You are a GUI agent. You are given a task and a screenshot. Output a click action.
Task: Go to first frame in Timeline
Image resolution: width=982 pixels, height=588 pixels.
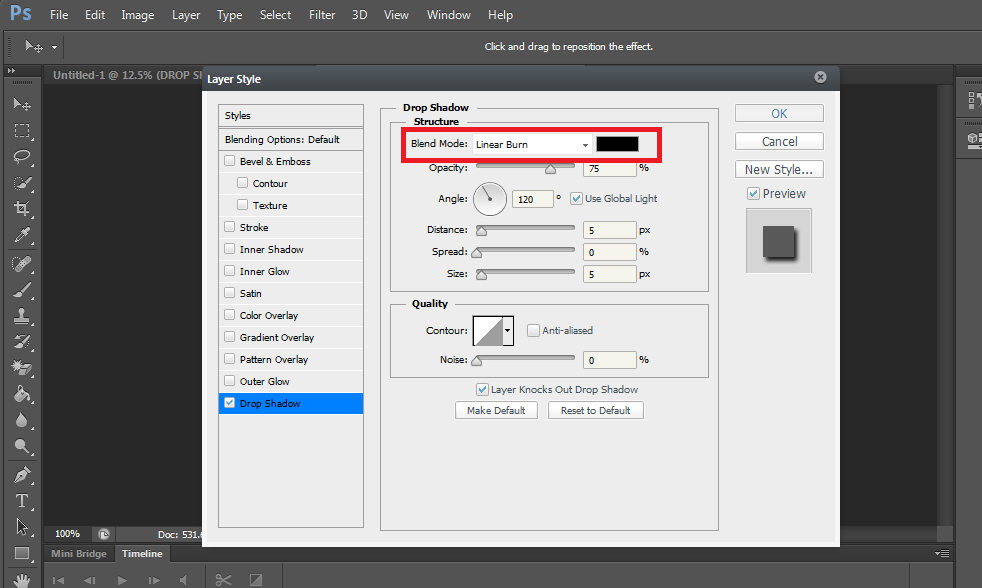(58, 580)
